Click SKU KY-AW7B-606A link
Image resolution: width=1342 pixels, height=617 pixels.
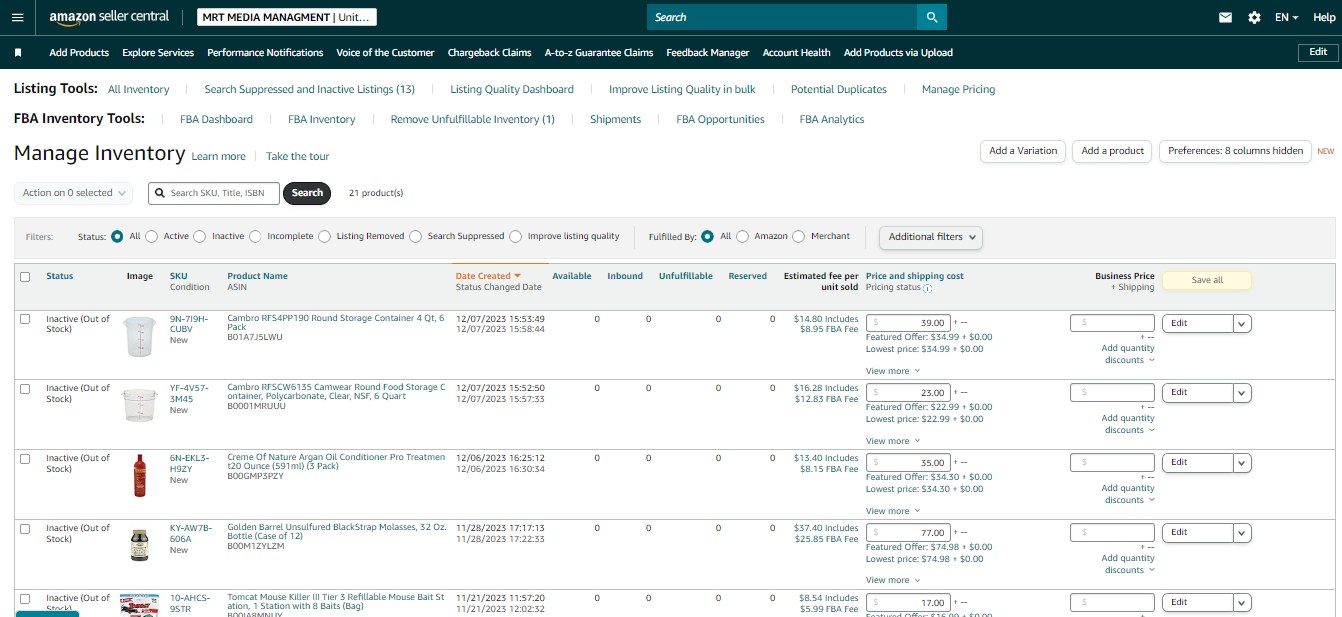pos(190,533)
